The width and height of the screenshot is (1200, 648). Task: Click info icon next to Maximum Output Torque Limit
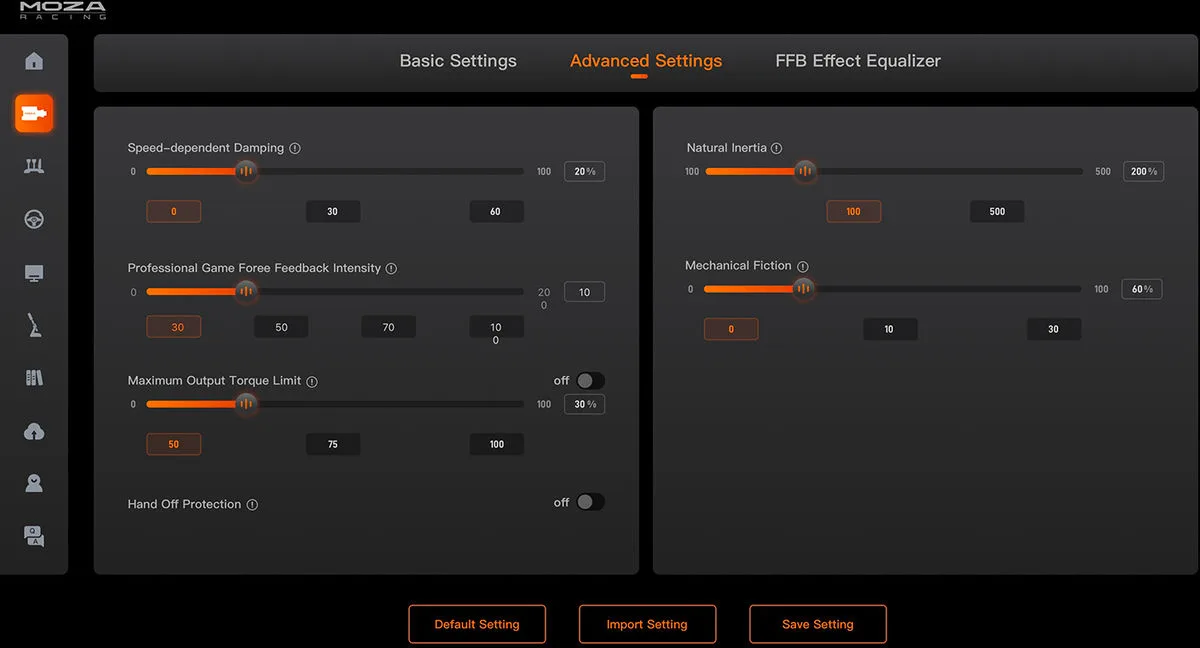(x=312, y=381)
